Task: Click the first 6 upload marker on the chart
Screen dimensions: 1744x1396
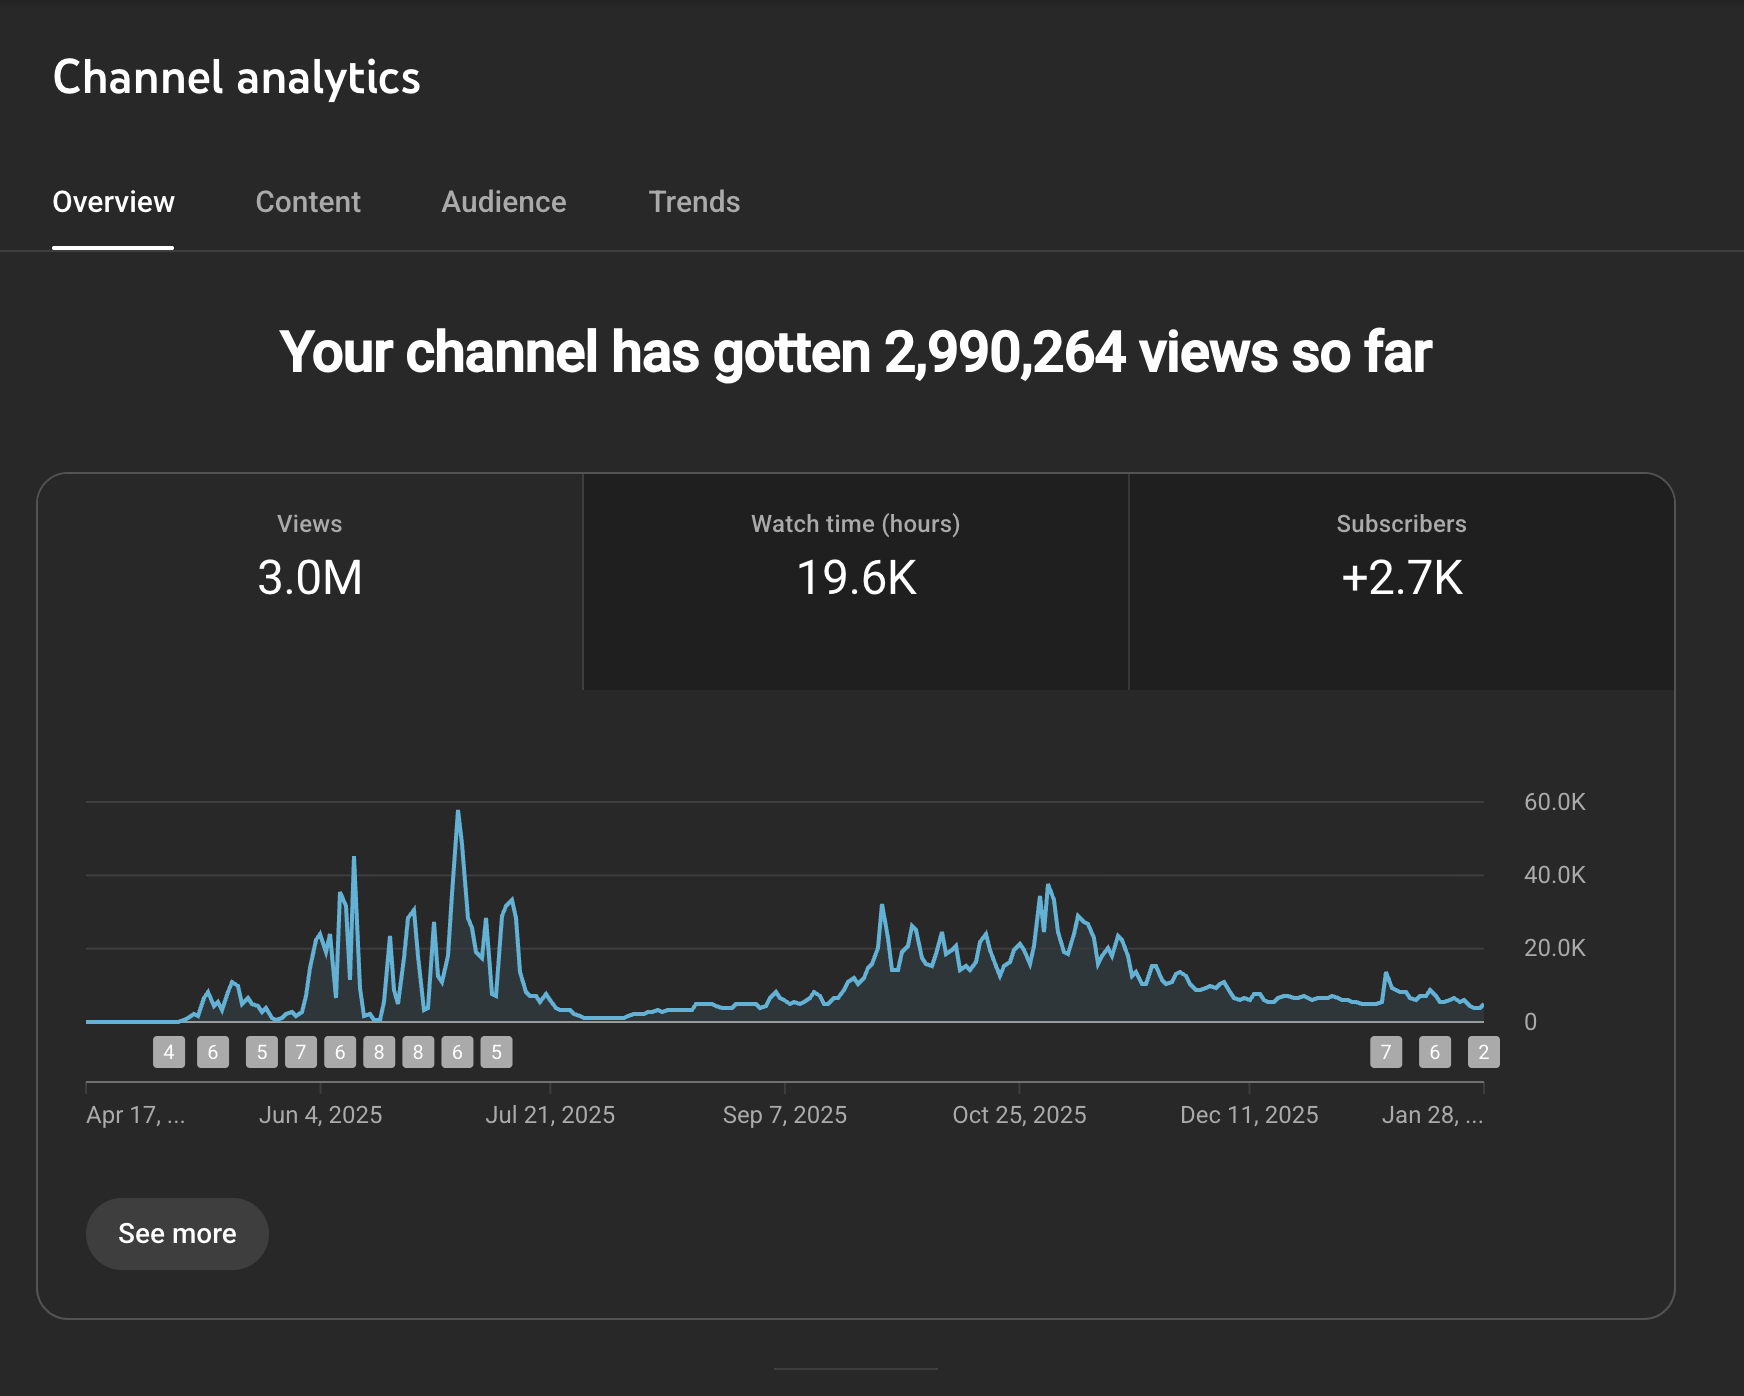Action: point(212,1051)
